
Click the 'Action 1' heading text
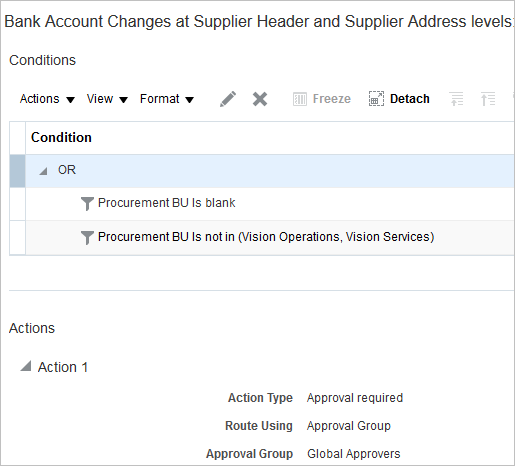[63, 367]
